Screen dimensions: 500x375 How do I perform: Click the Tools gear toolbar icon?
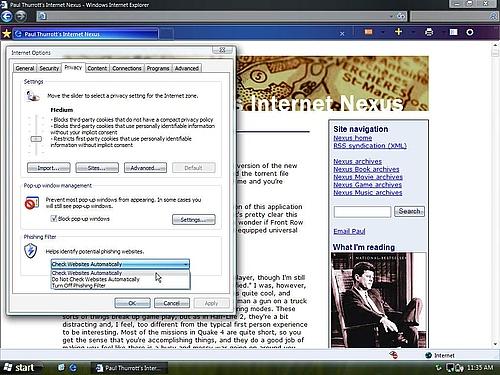pyautogui.click(x=470, y=32)
